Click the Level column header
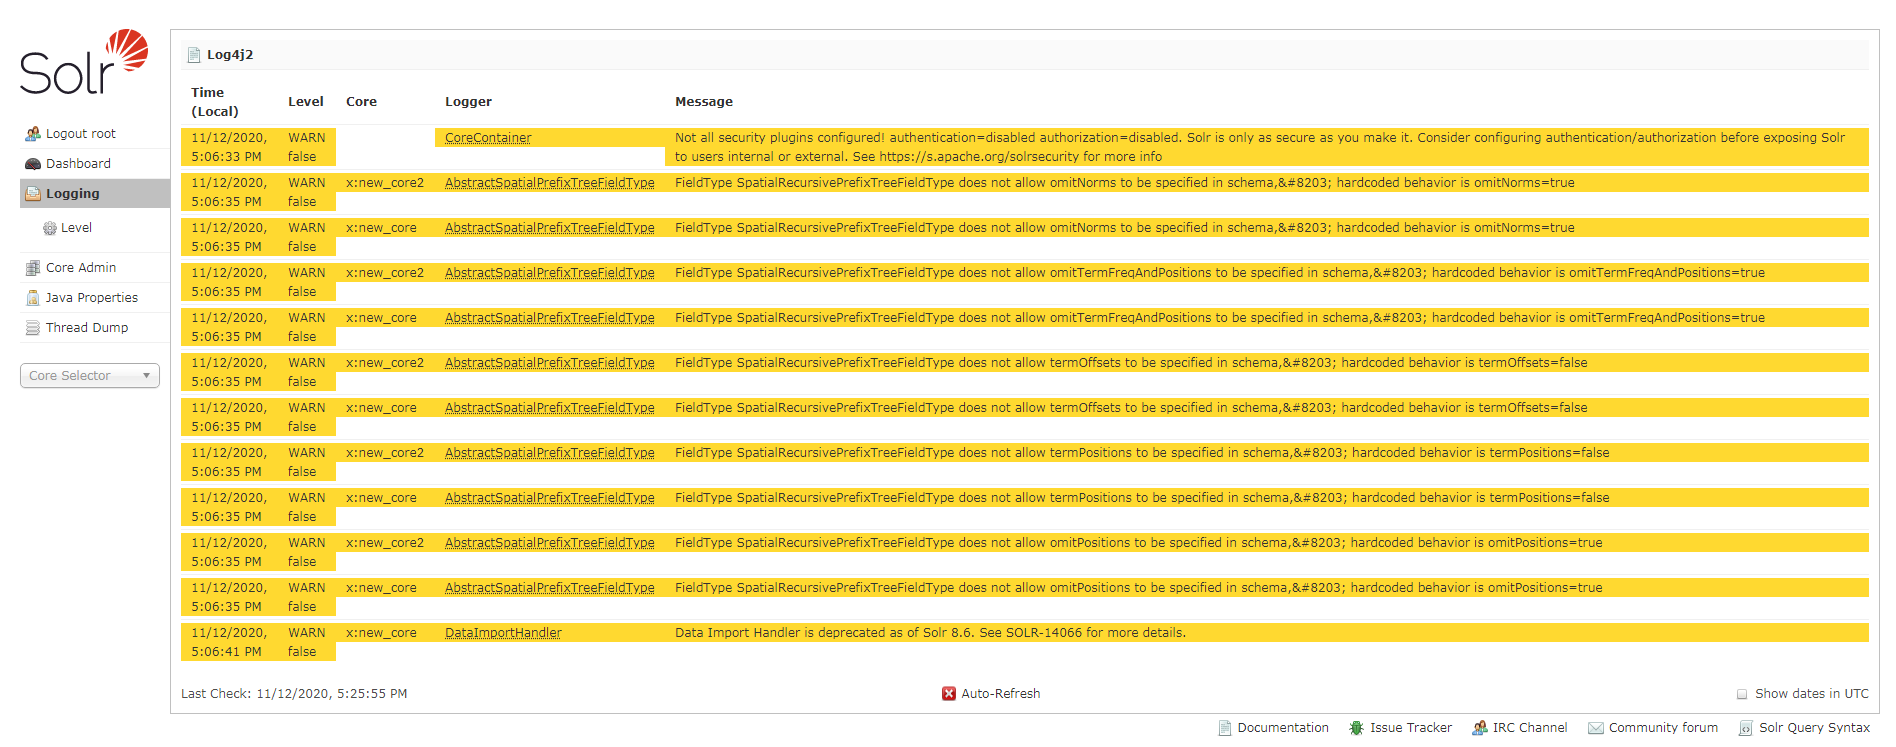1896x747 pixels. 306,102
